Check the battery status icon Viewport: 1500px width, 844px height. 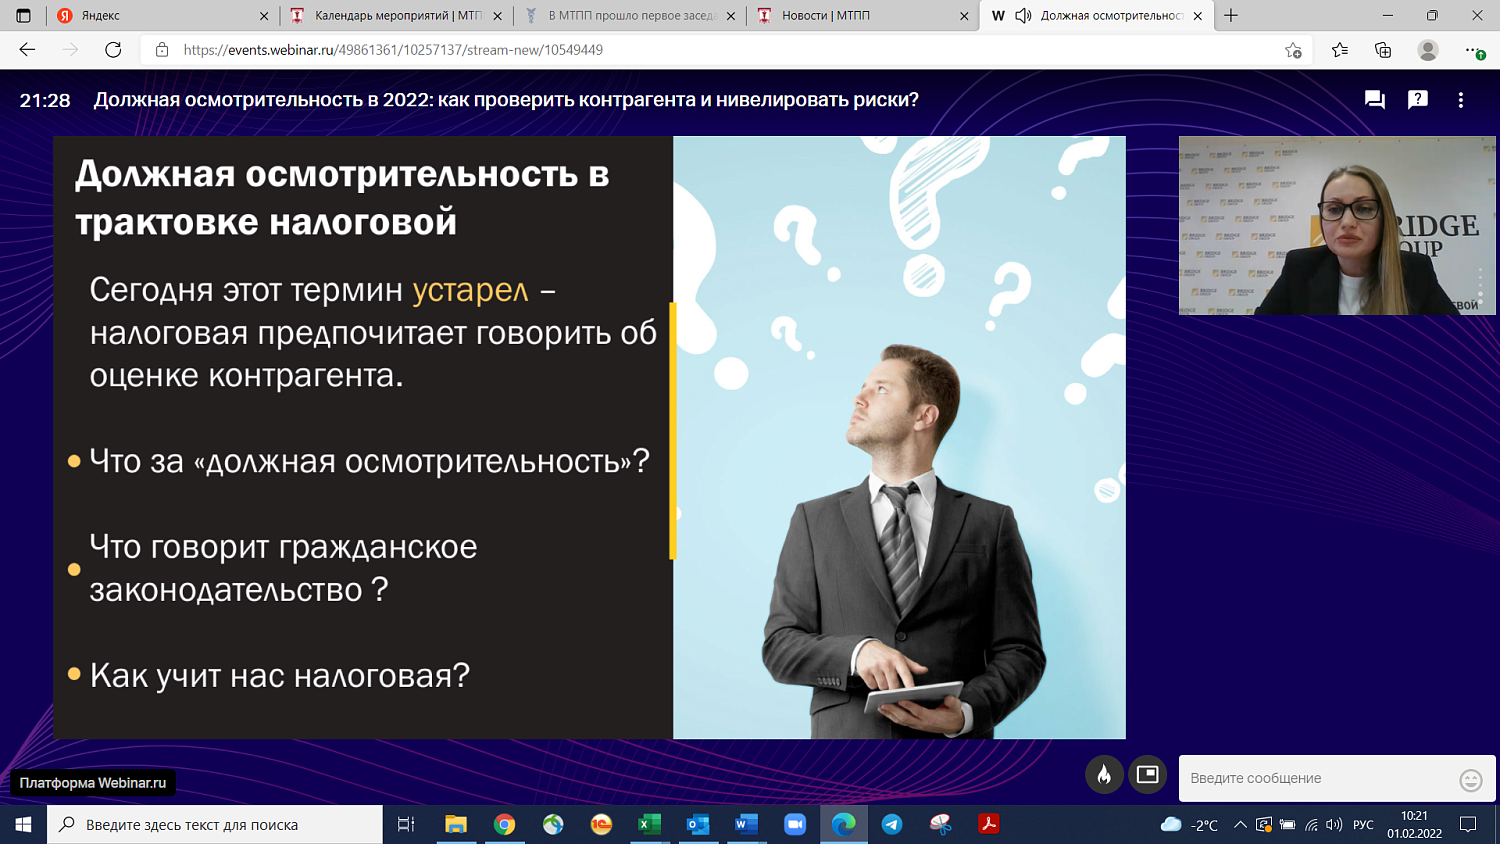[1287, 825]
